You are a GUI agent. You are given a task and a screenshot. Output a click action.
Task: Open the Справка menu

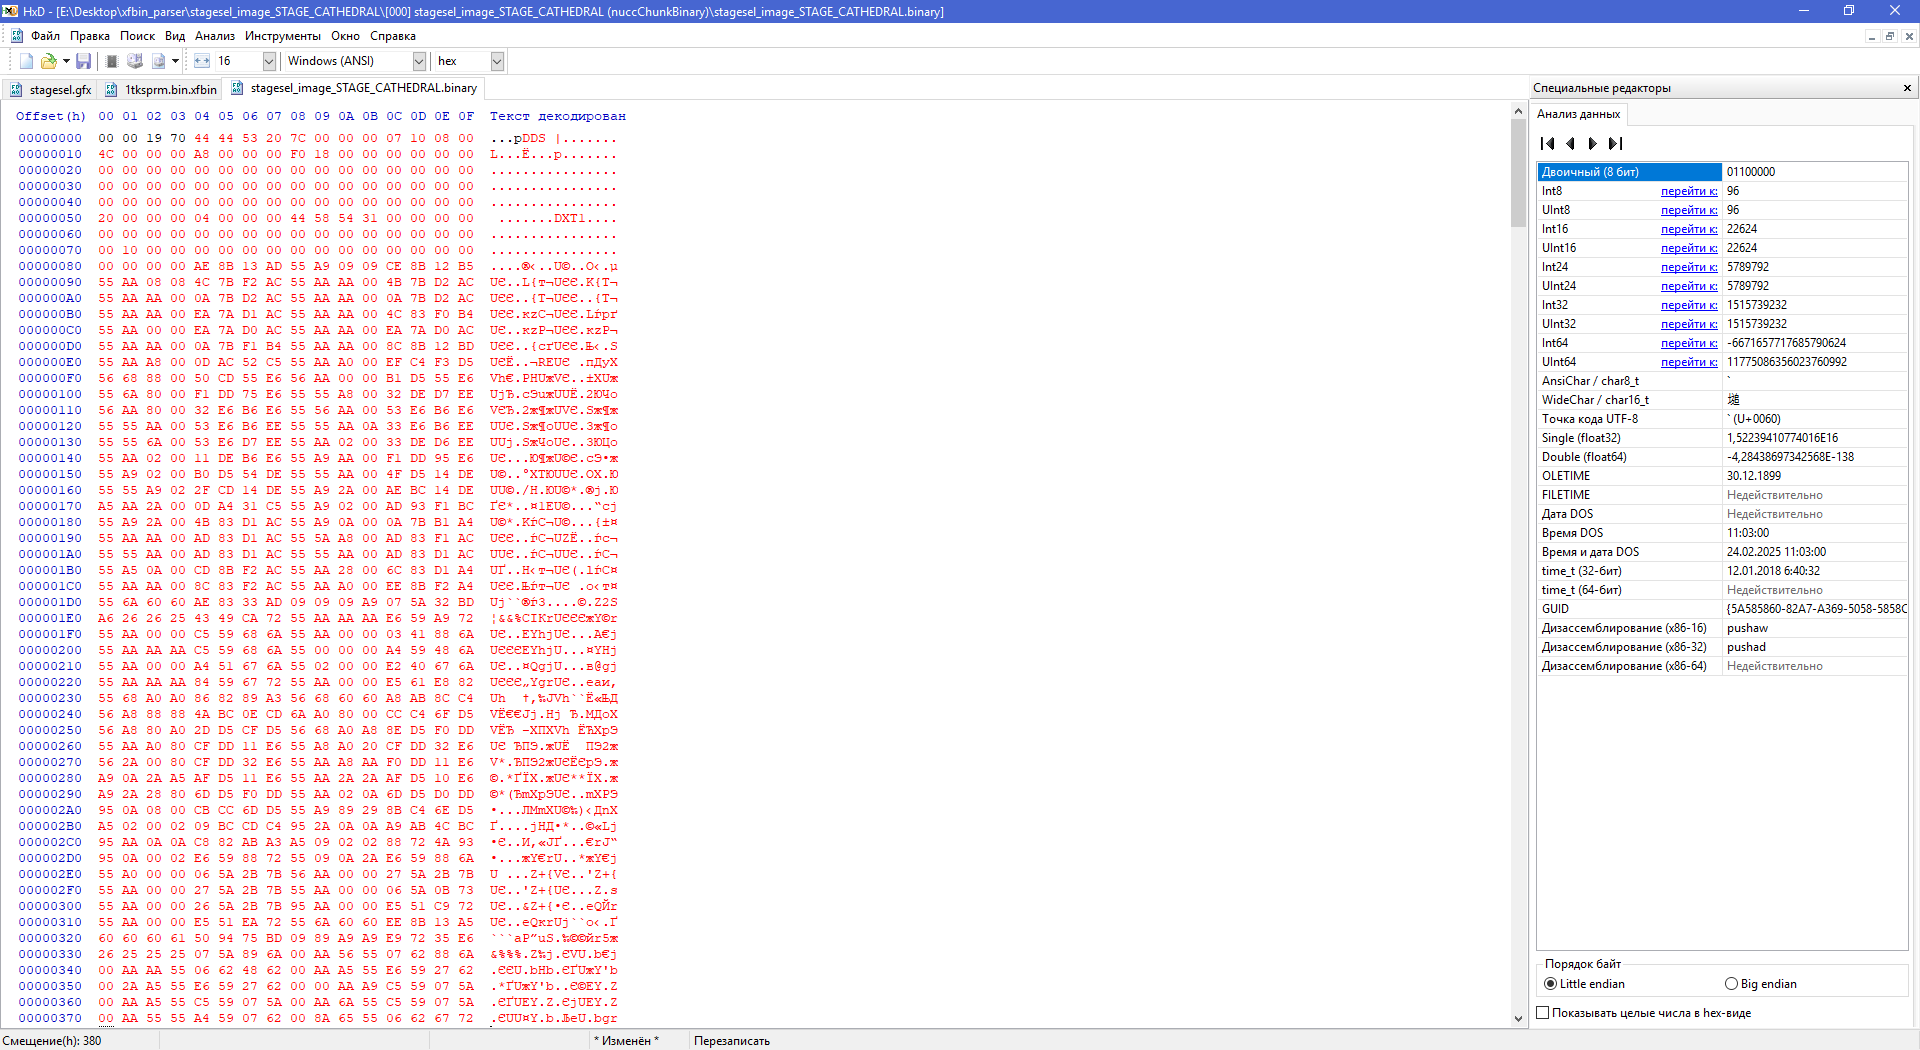pyautogui.click(x=393, y=36)
